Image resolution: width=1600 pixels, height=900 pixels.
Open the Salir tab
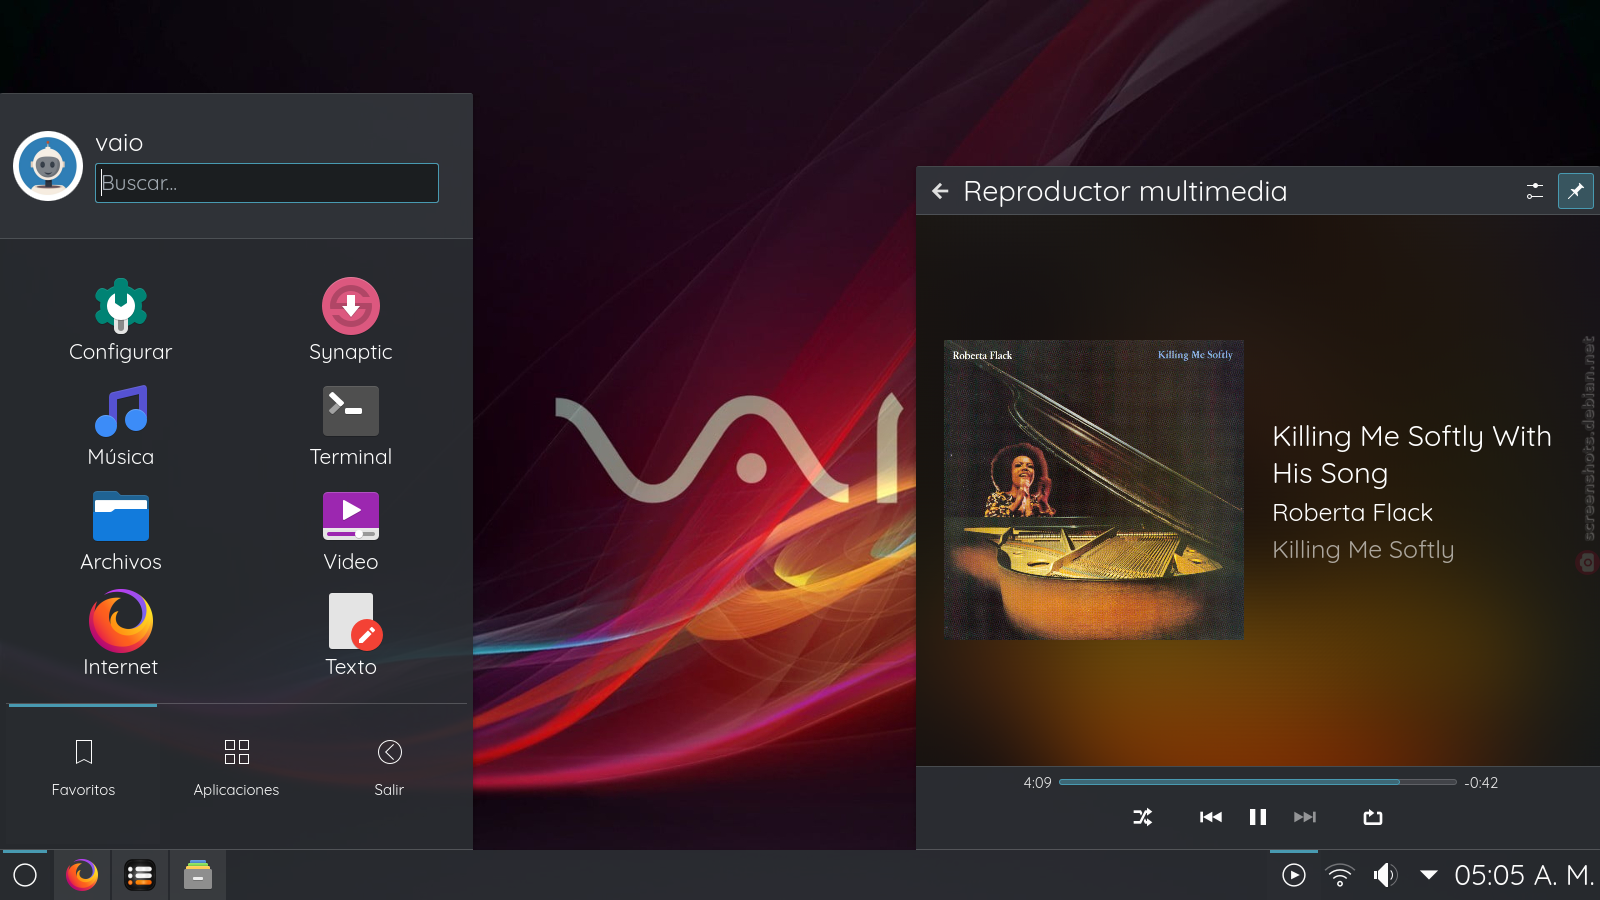pos(389,768)
